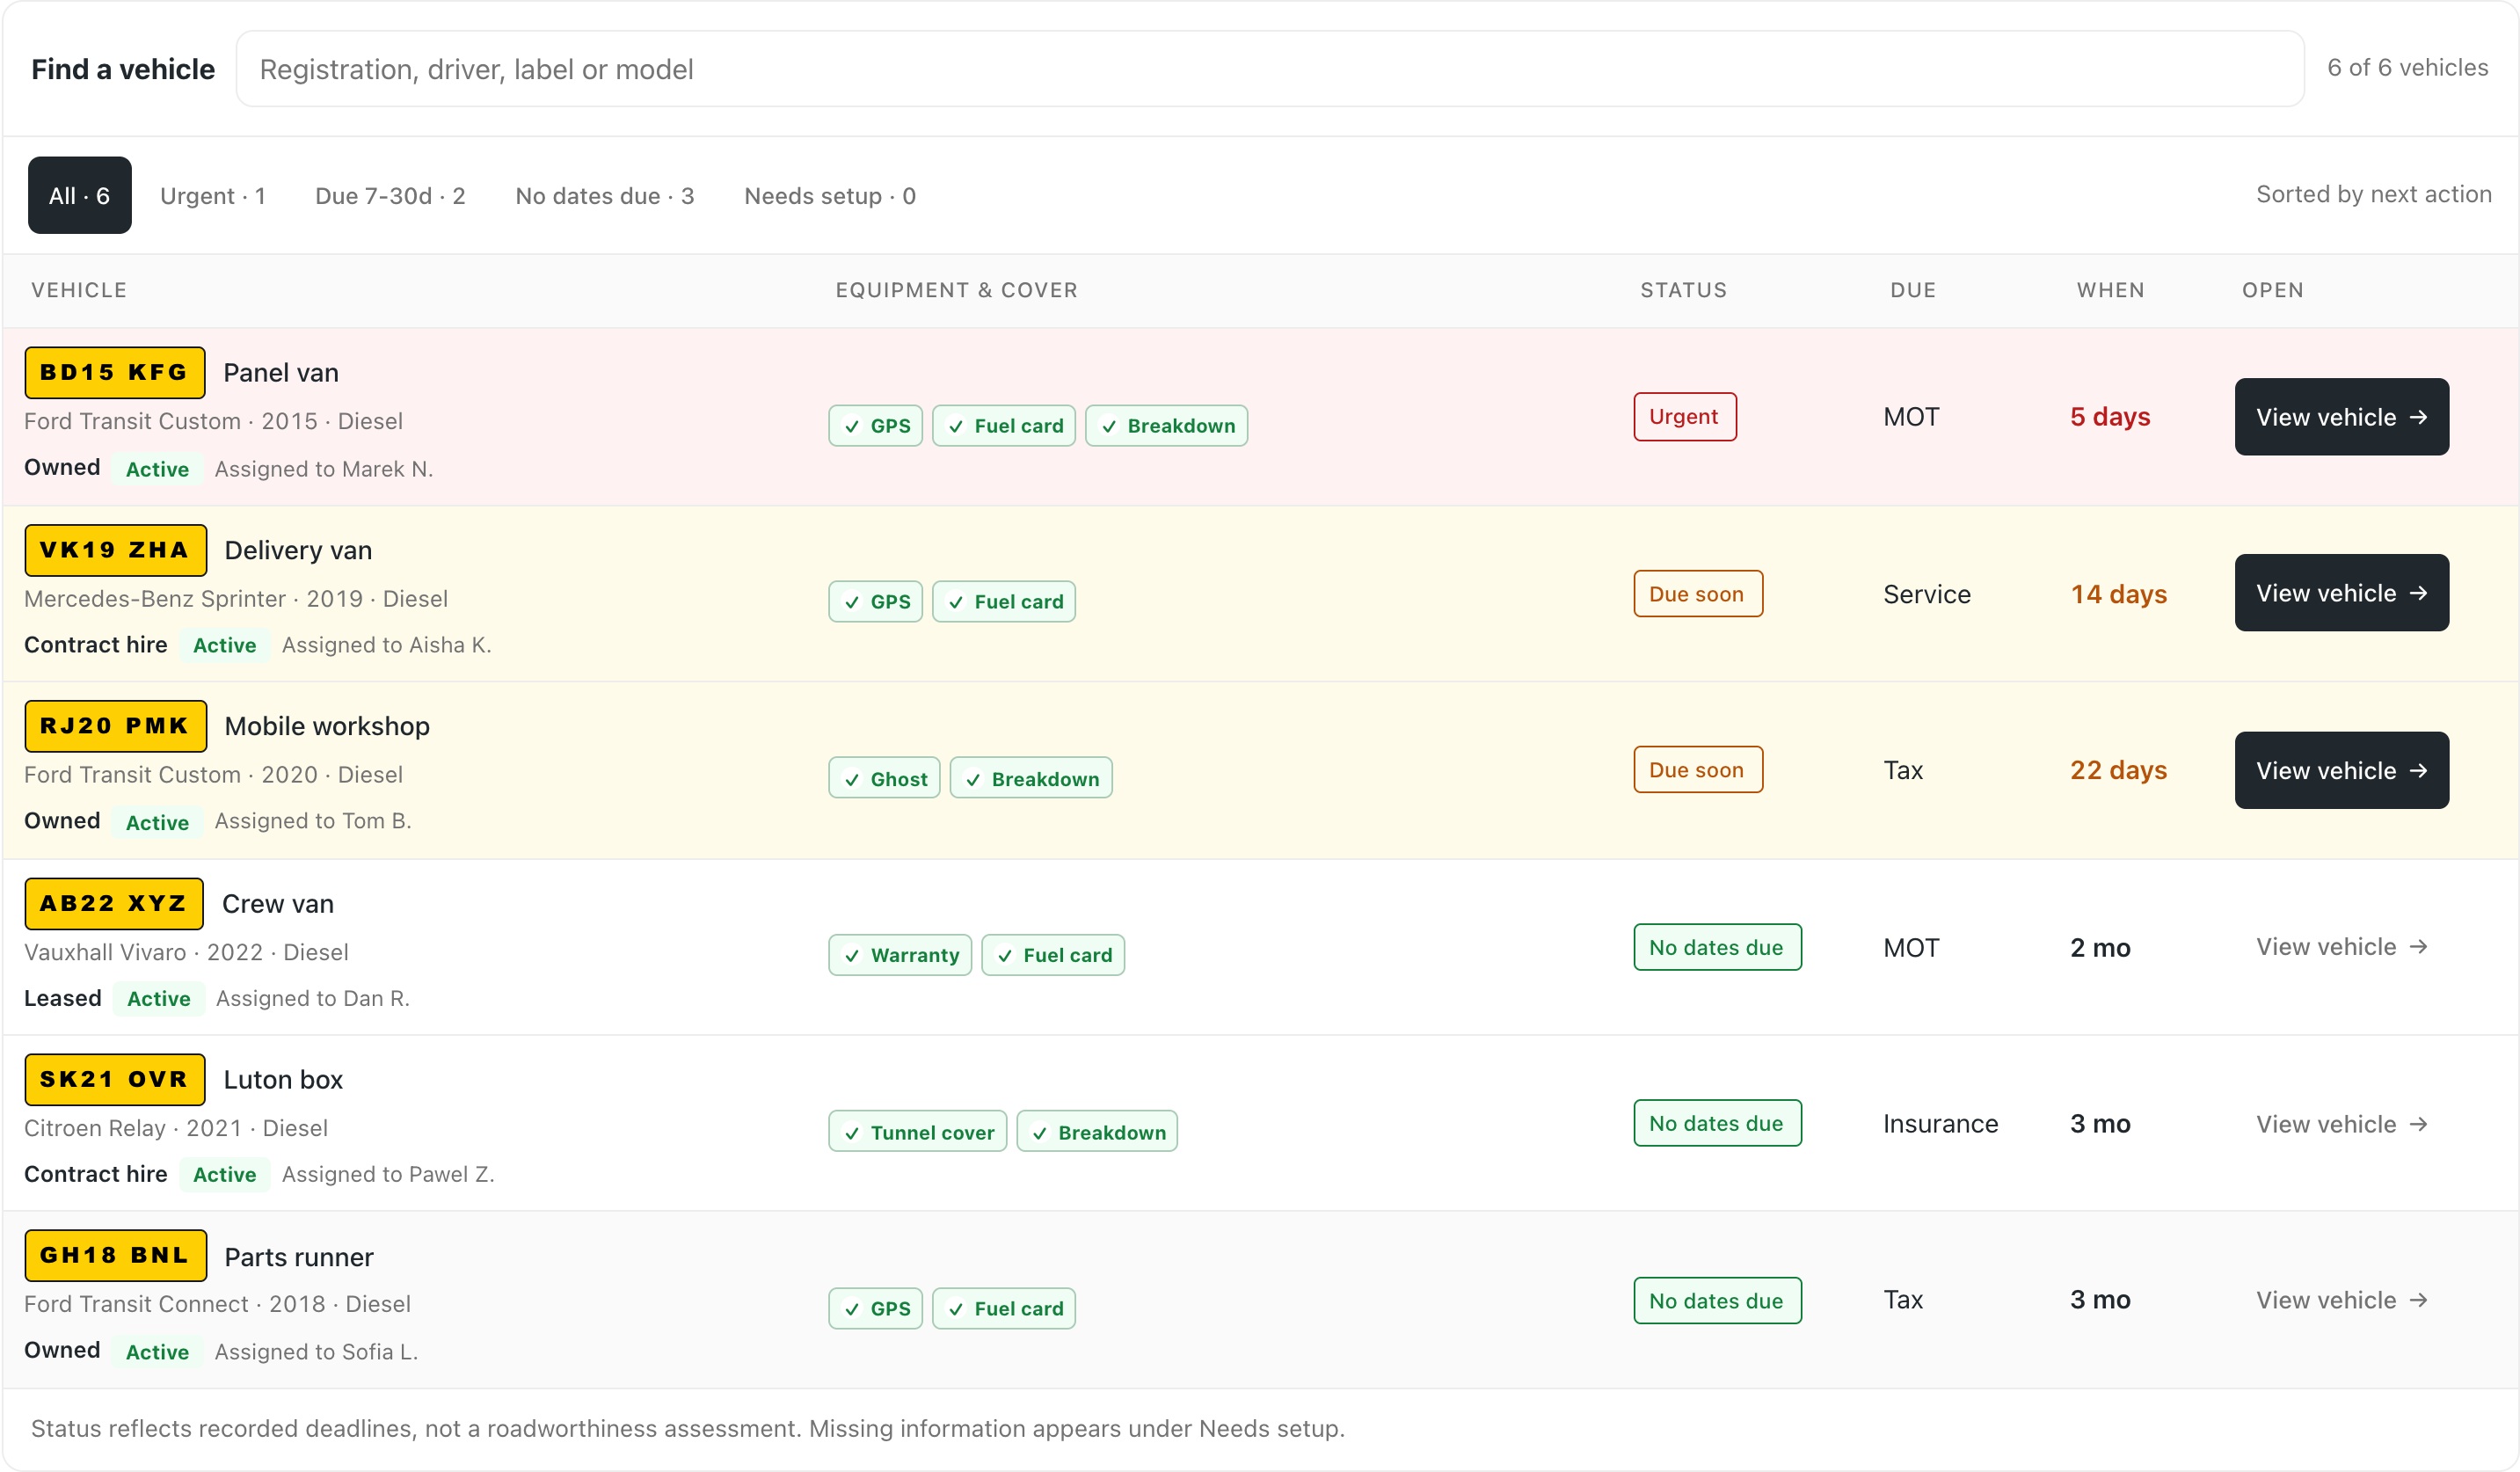Viewport: 2520px width, 1472px height.
Task: Click the AB22 XYZ registration plate
Action: click(x=114, y=904)
